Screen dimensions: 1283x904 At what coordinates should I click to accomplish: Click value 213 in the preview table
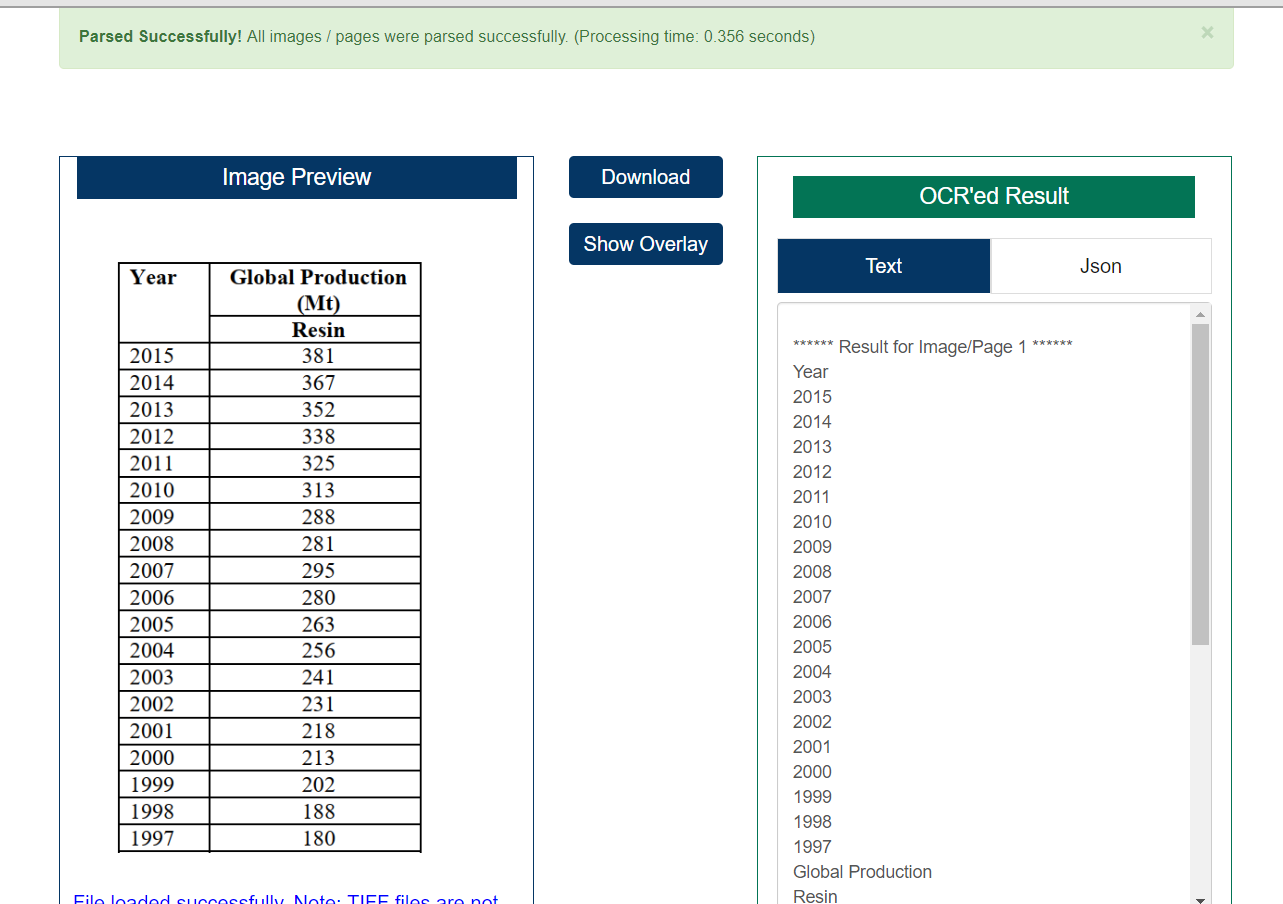[x=318, y=758]
